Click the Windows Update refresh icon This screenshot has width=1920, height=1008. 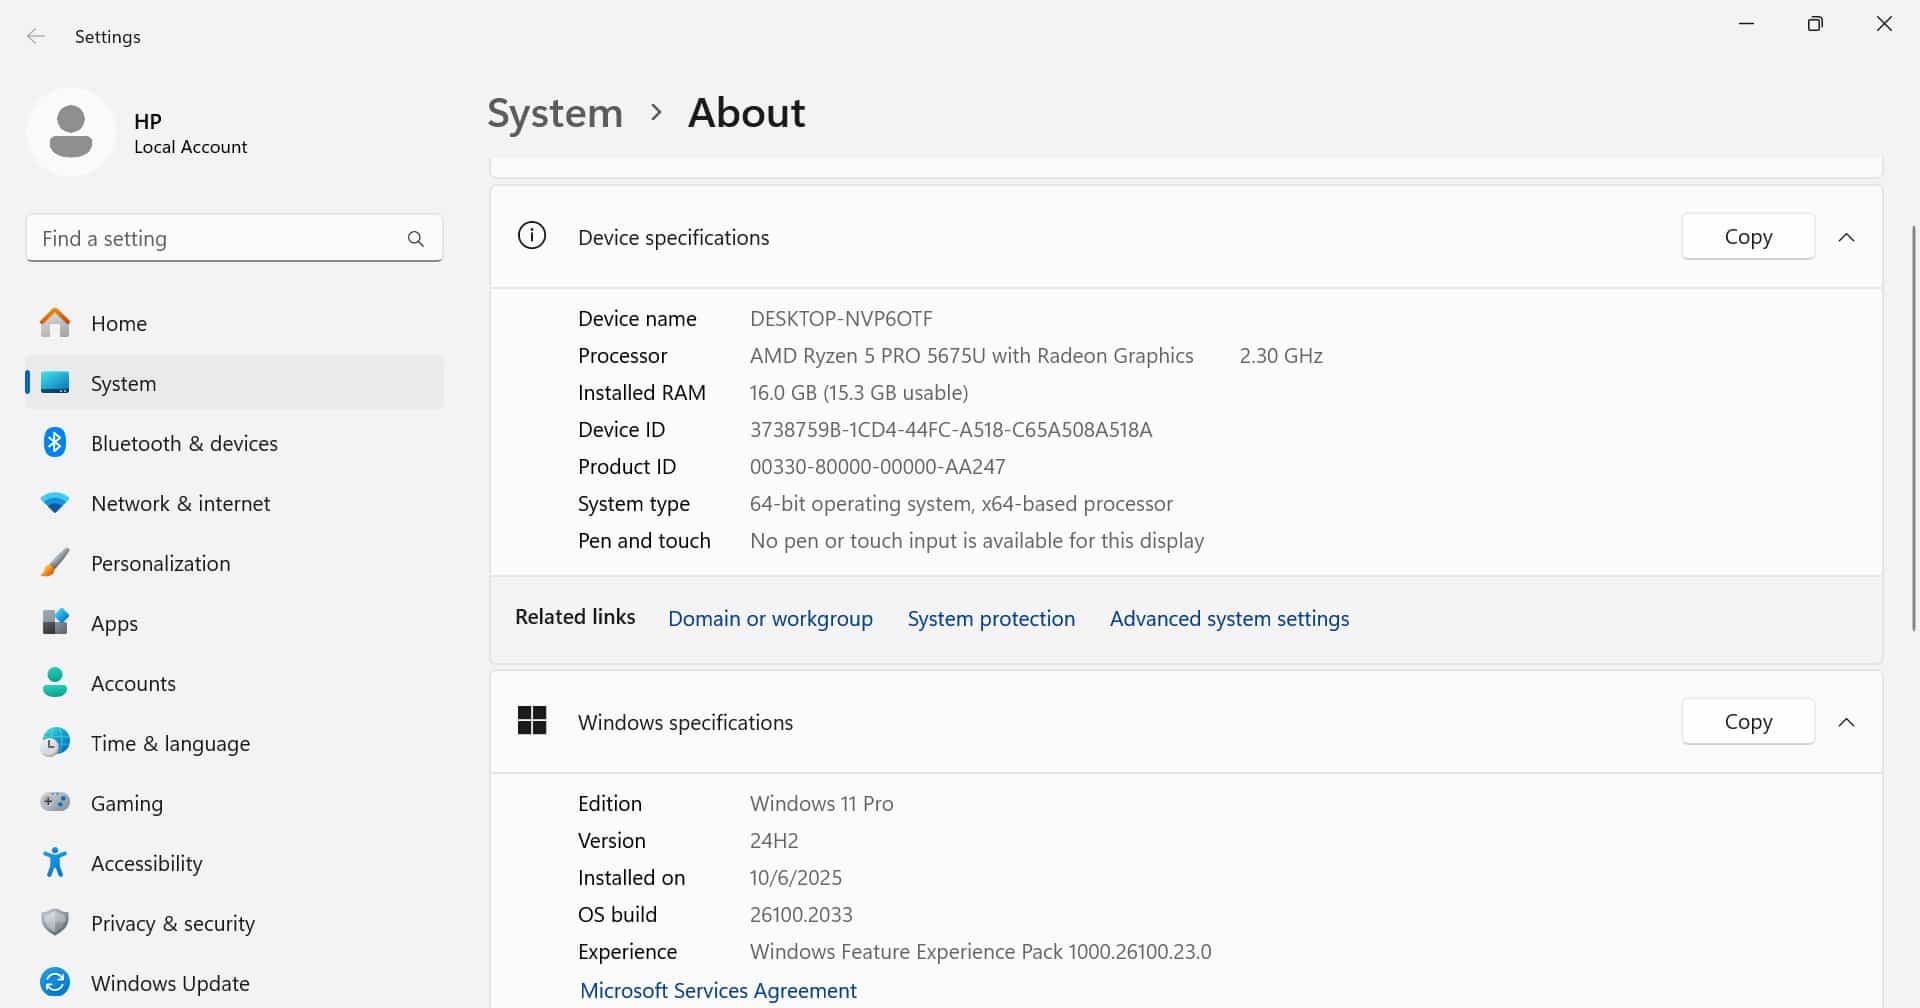(x=55, y=982)
